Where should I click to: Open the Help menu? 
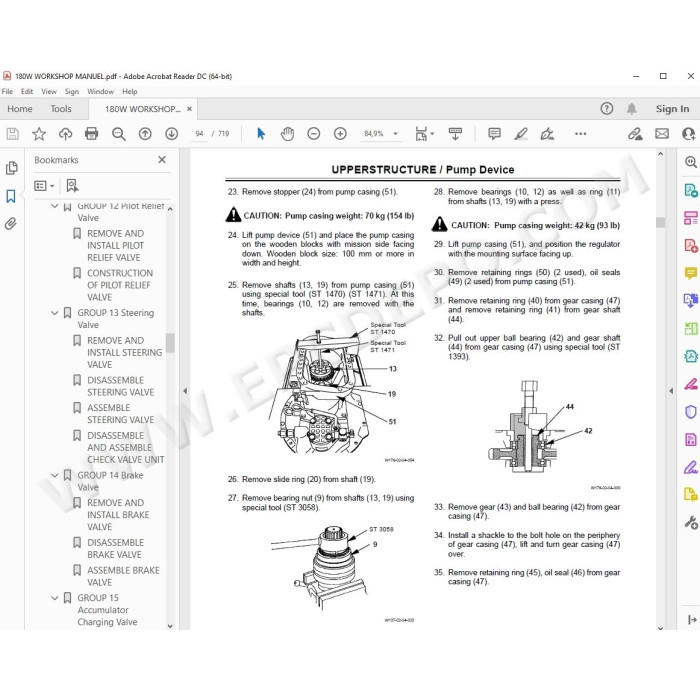(x=129, y=92)
